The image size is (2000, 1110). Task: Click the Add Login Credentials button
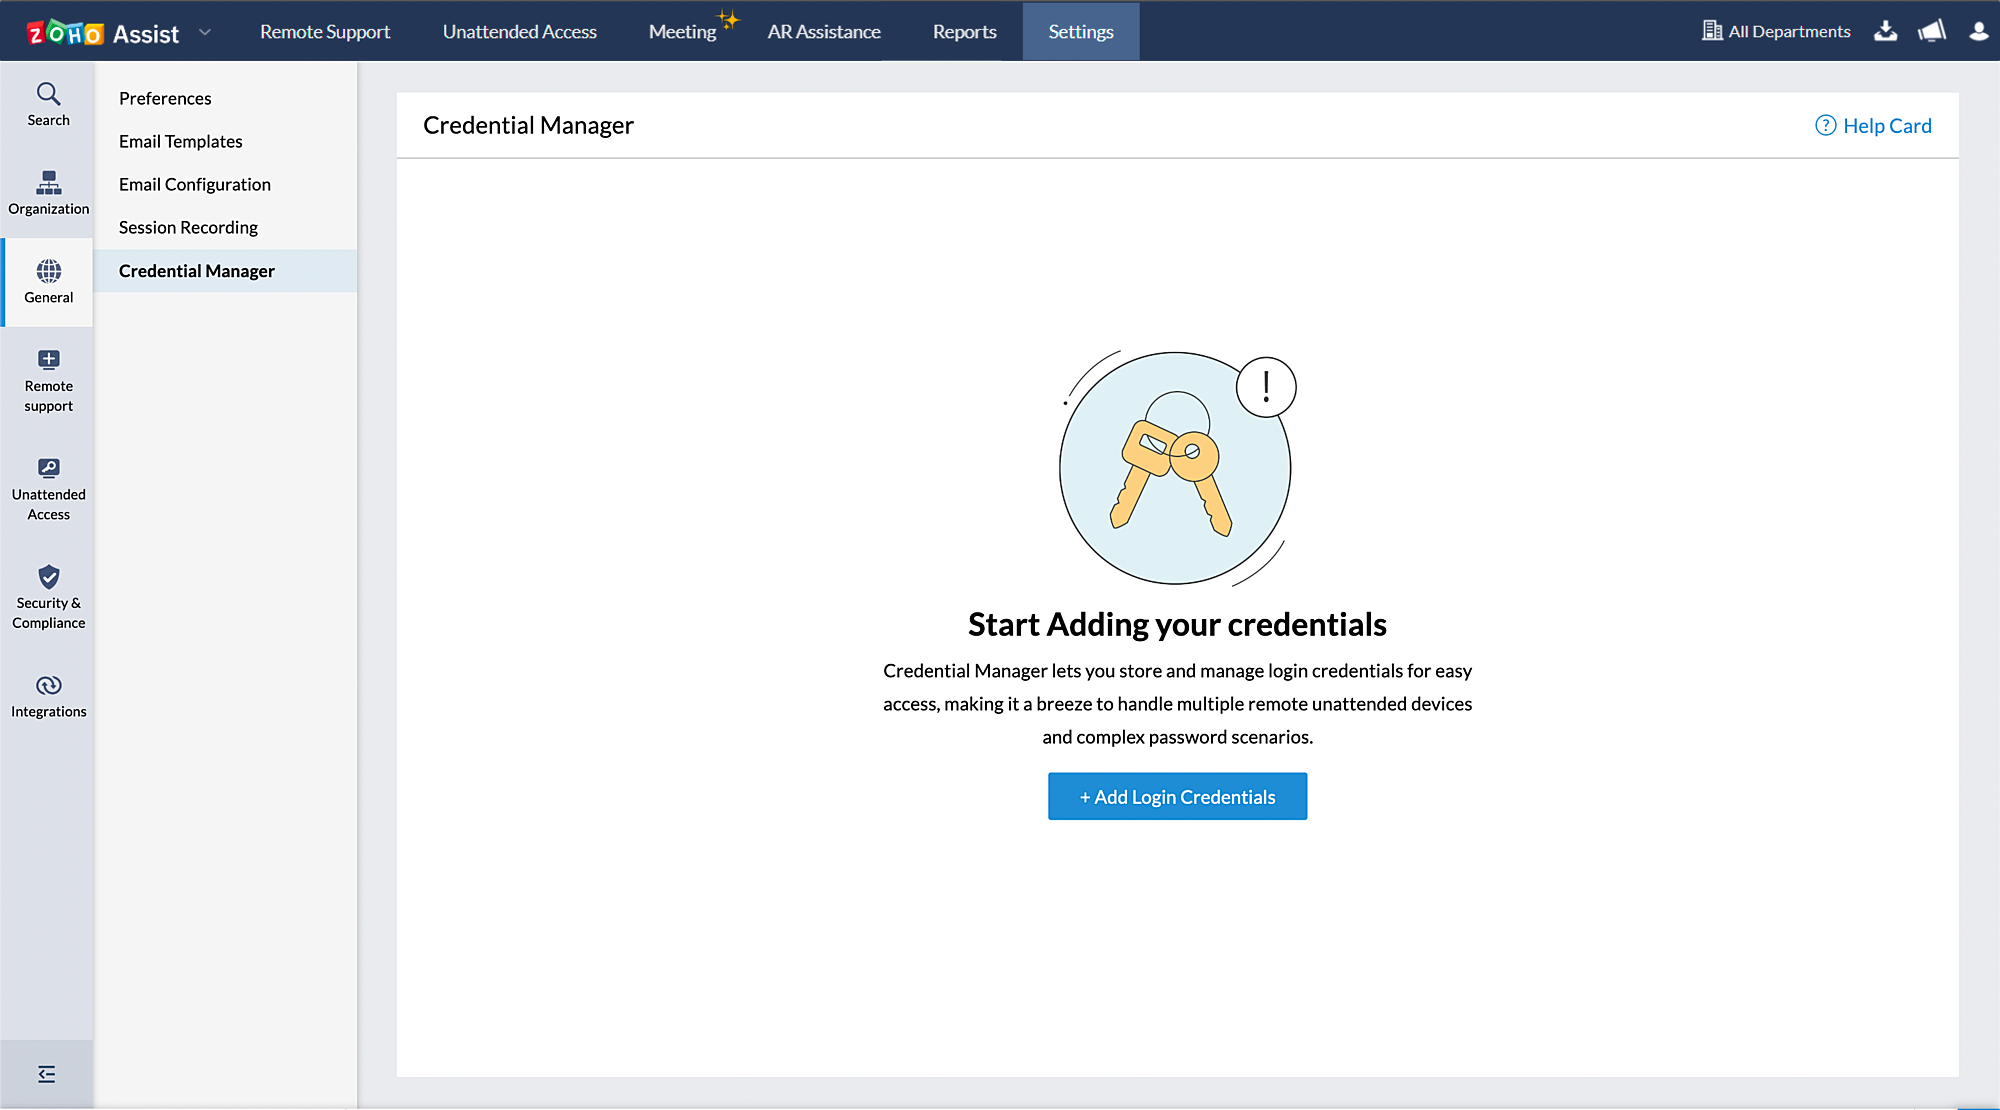click(1177, 796)
